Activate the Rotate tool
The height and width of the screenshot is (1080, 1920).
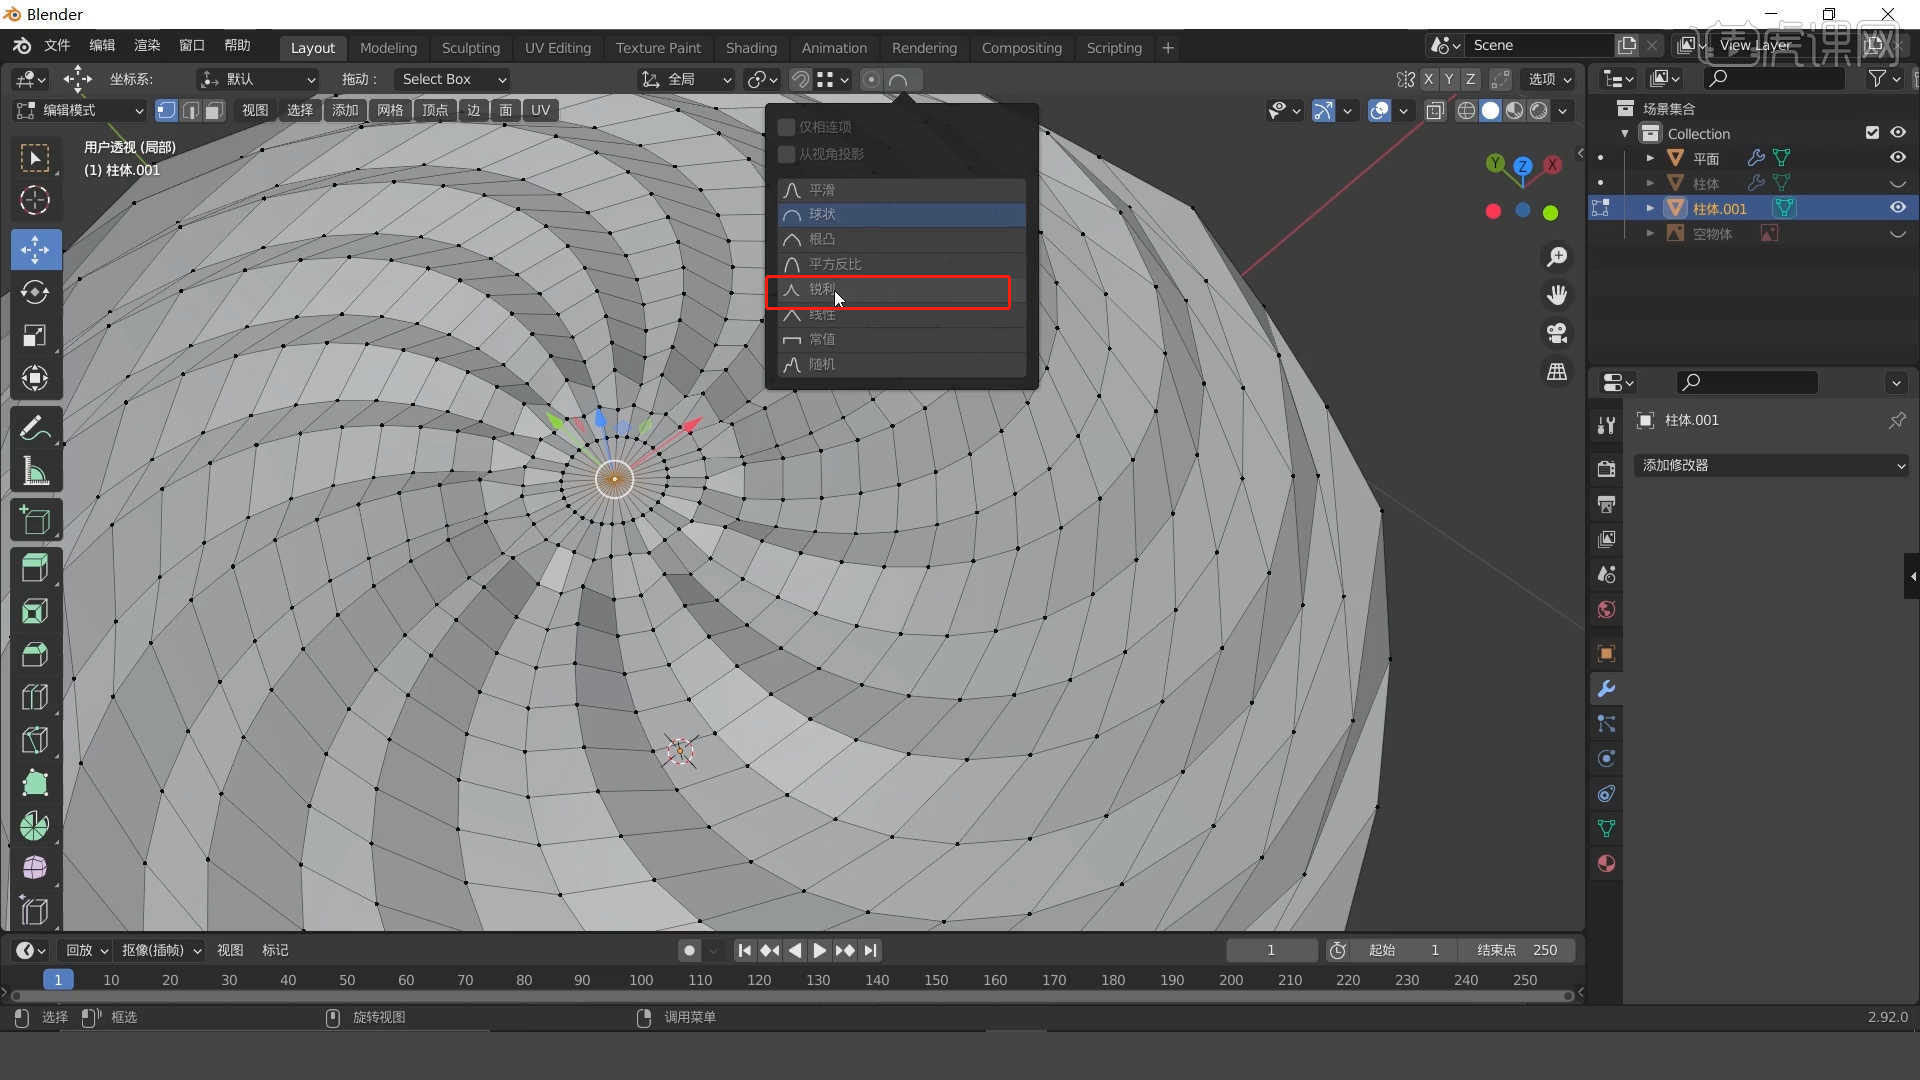pyautogui.click(x=36, y=293)
